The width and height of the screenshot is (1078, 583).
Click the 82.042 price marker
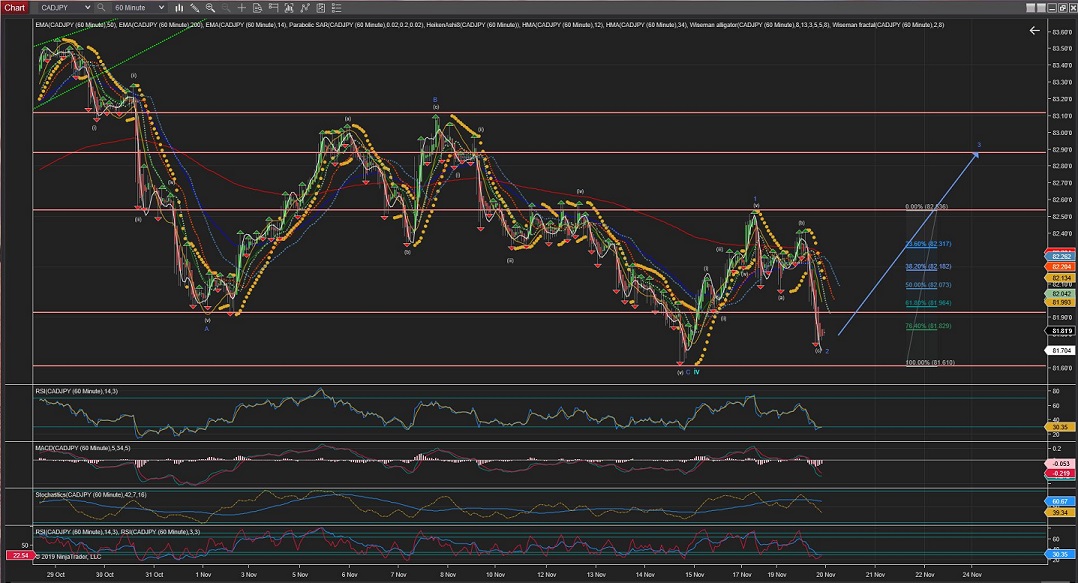(1062, 294)
